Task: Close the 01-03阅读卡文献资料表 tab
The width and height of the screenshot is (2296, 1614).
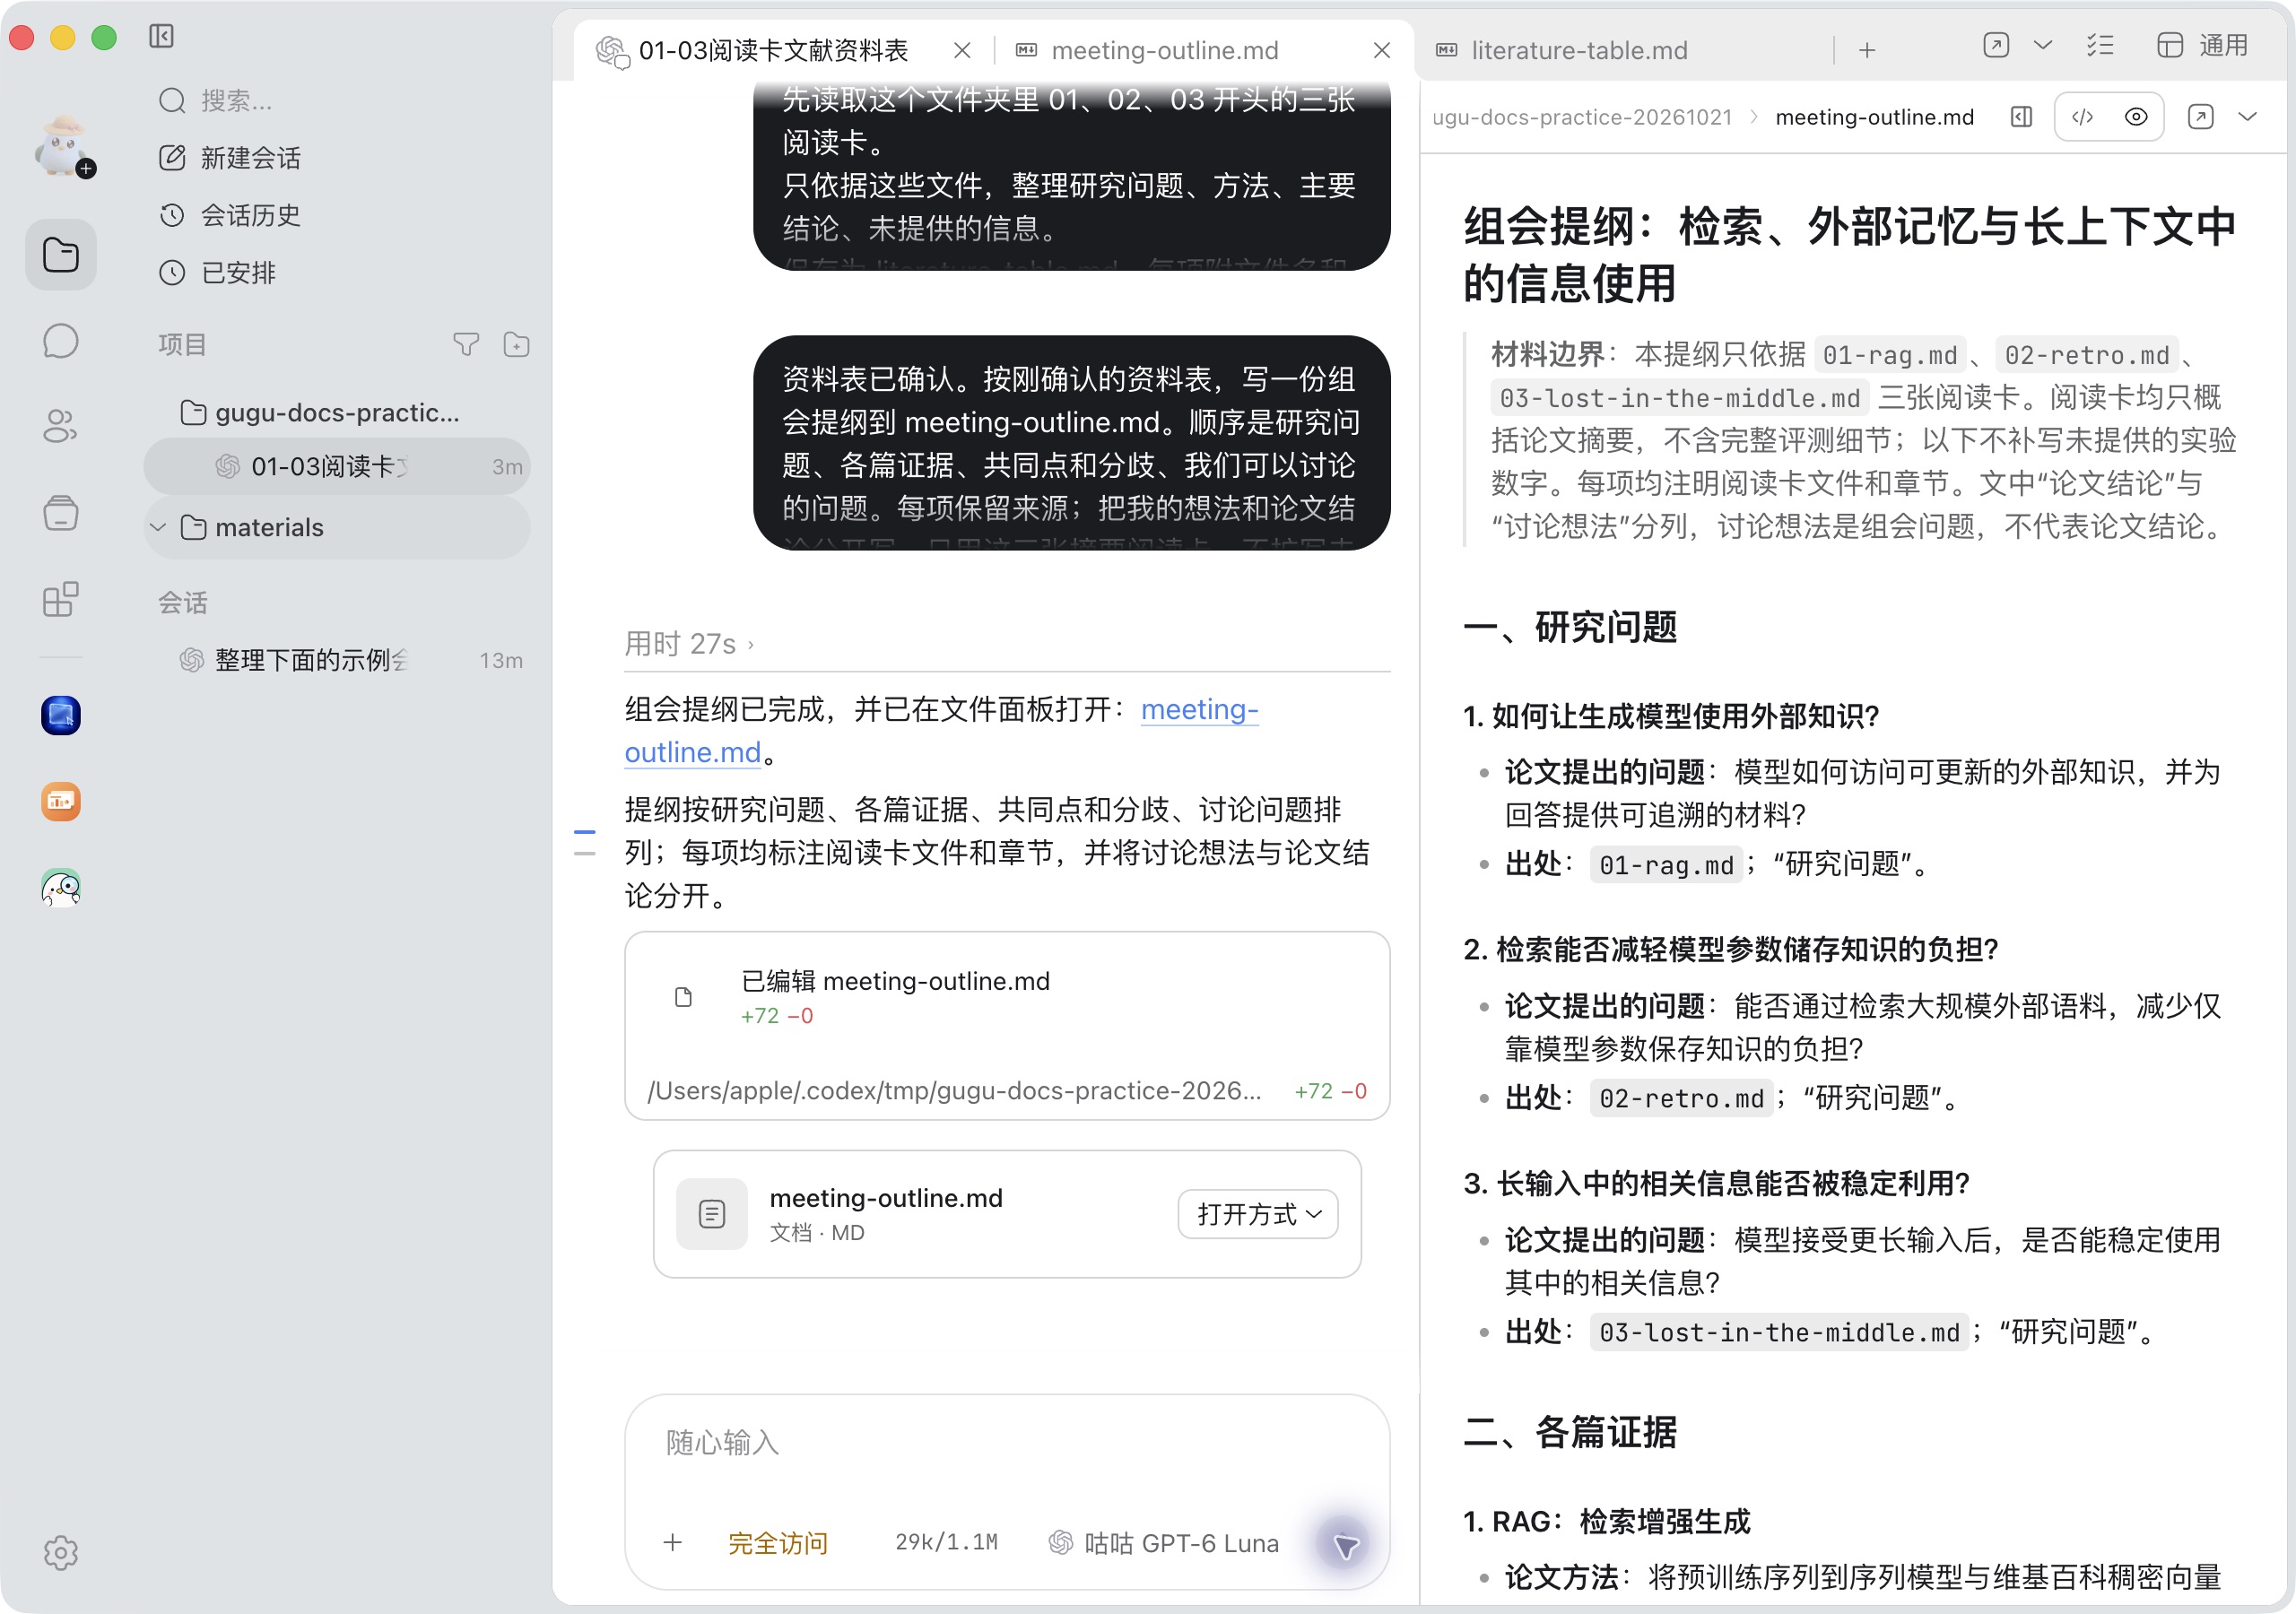Action: (962, 50)
